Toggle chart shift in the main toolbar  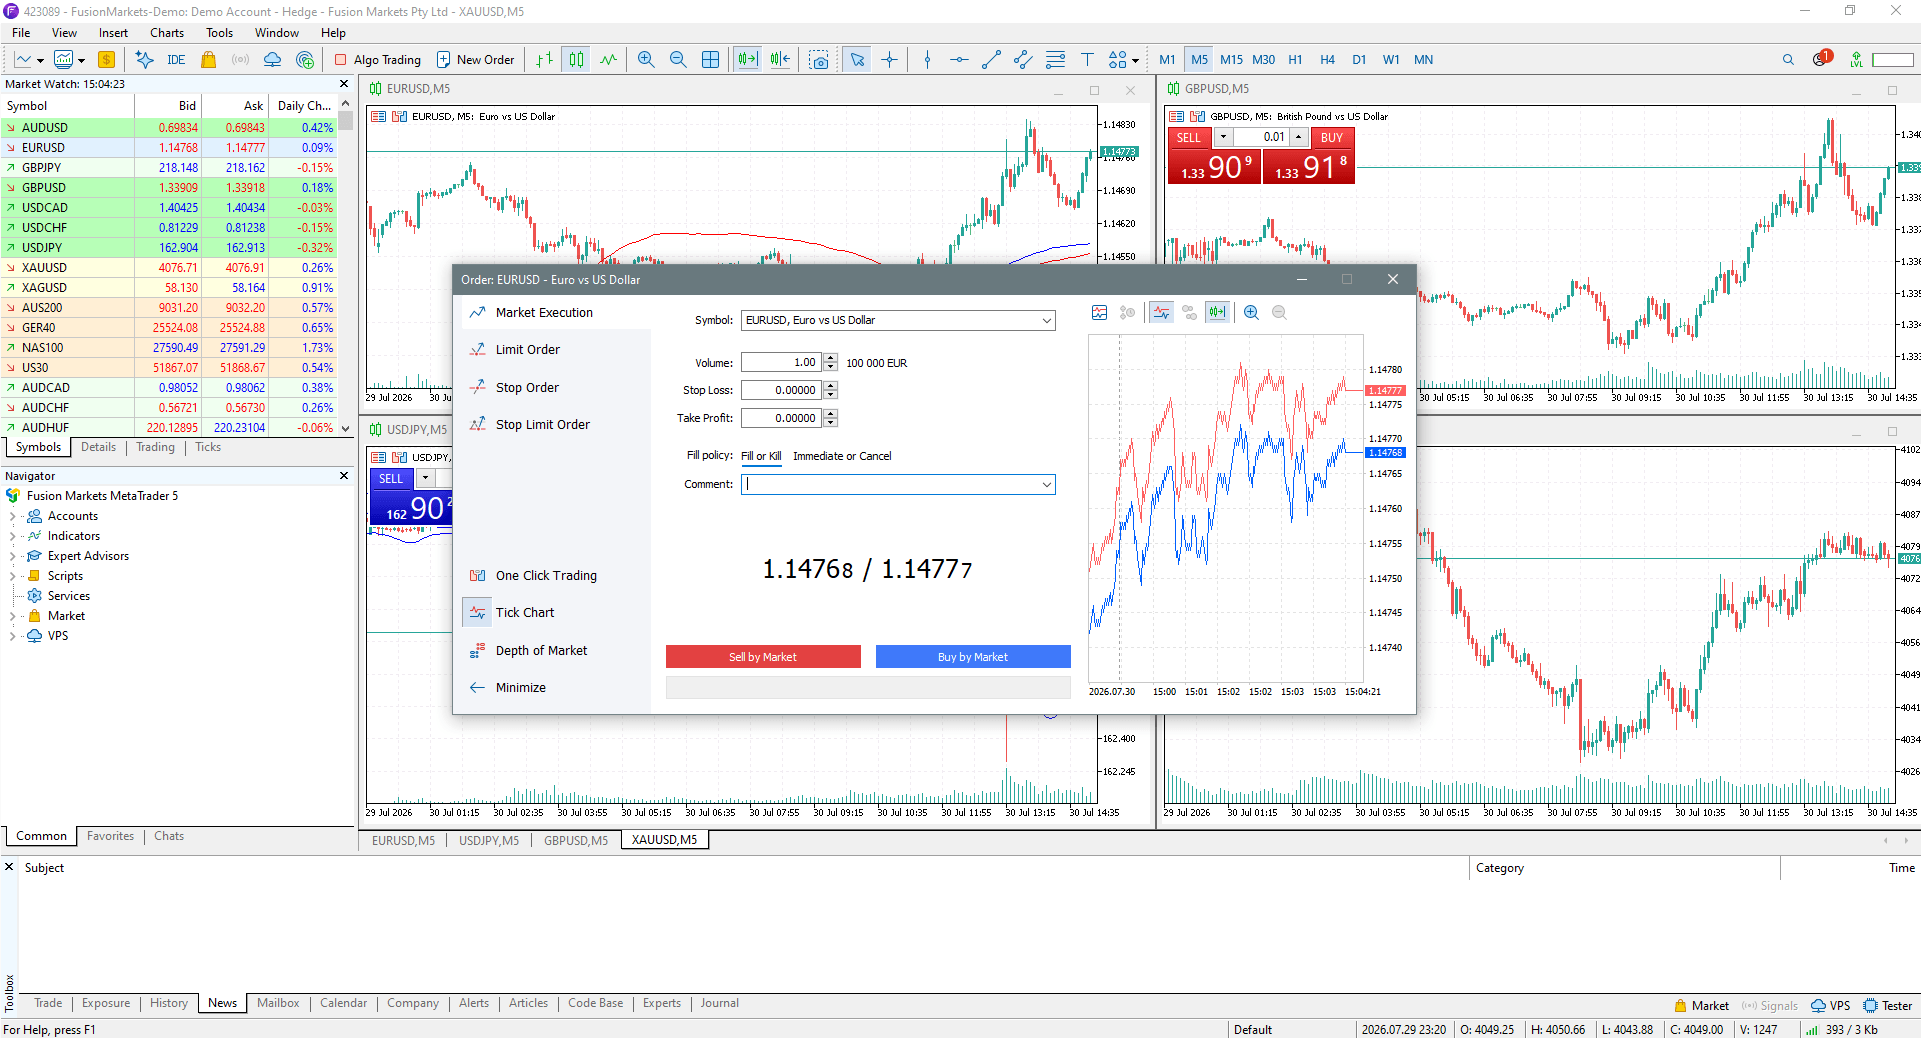click(780, 60)
